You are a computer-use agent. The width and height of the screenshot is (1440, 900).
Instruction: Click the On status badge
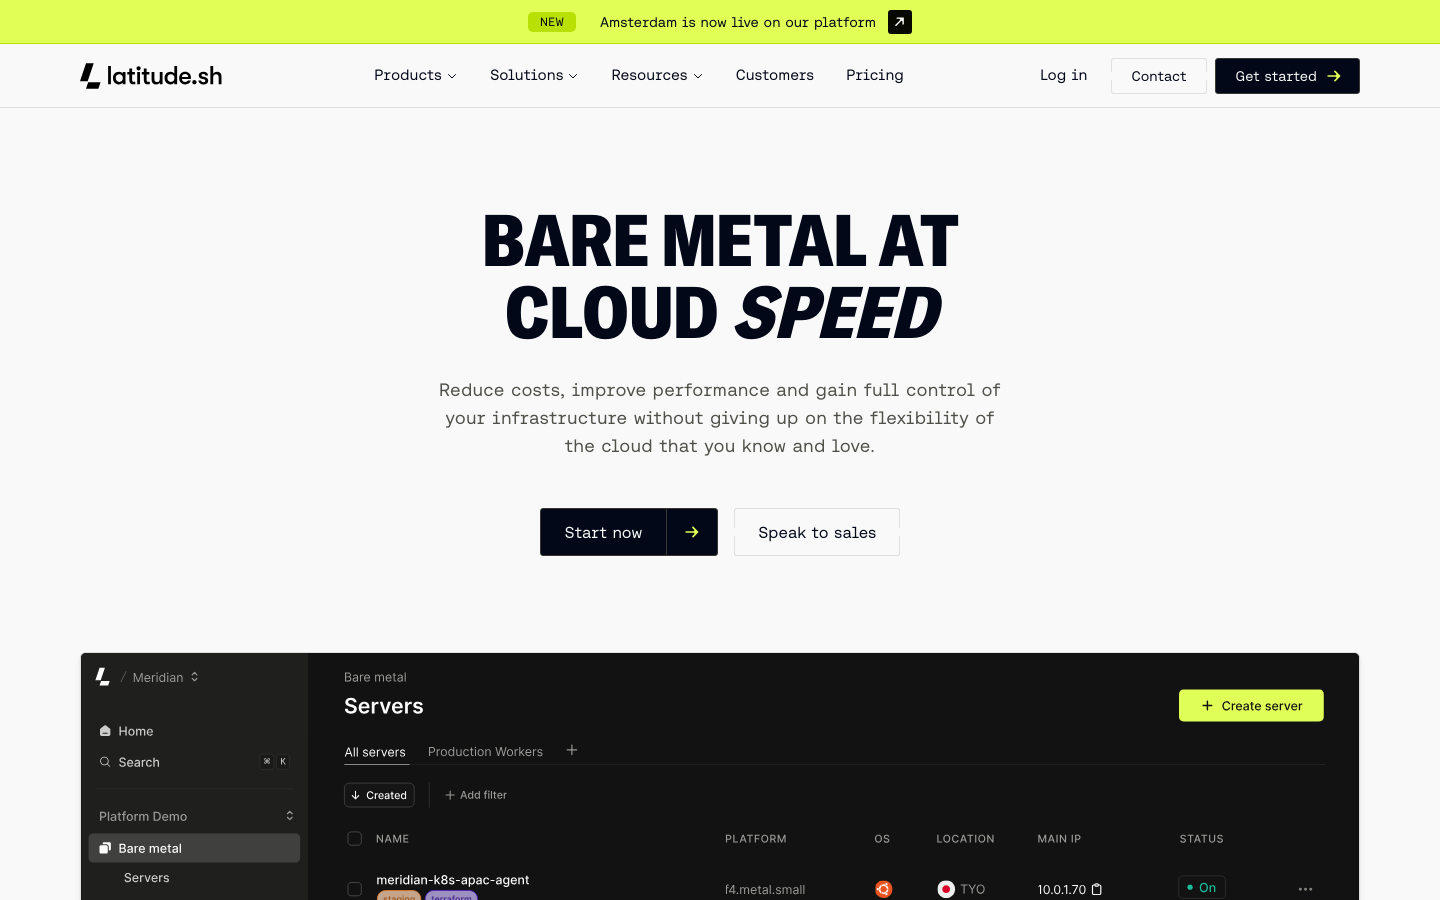(x=1201, y=888)
